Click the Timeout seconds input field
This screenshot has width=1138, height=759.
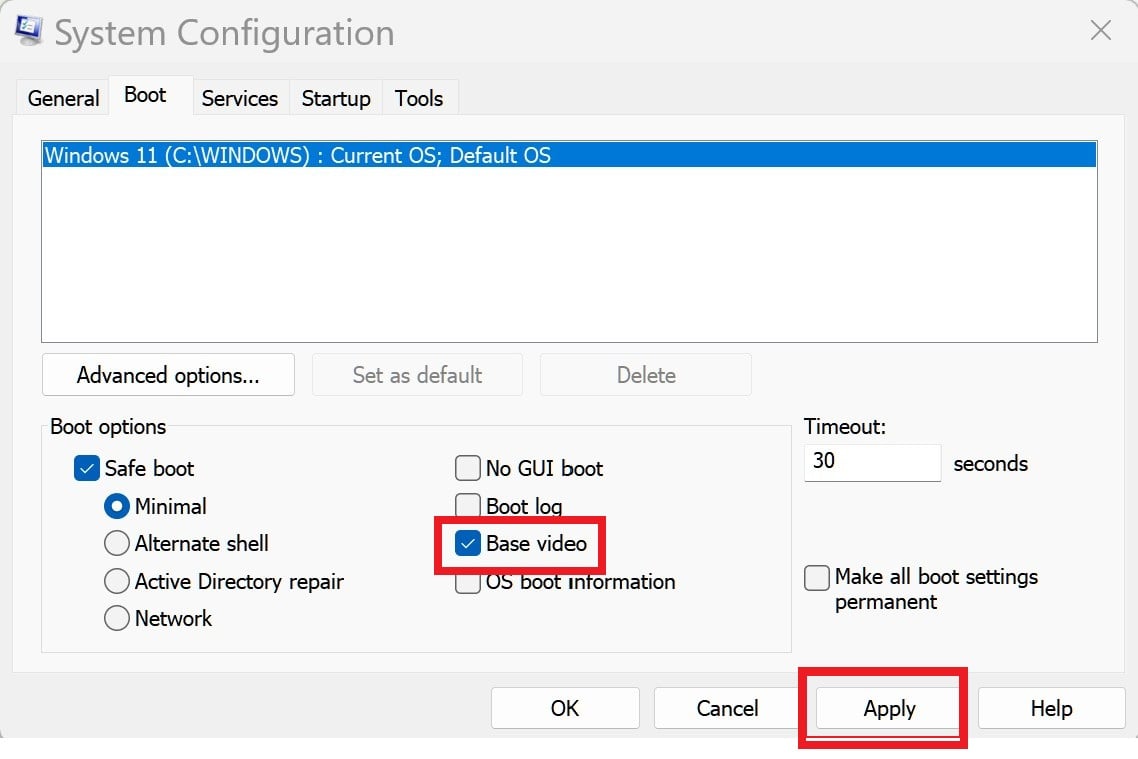pos(872,462)
